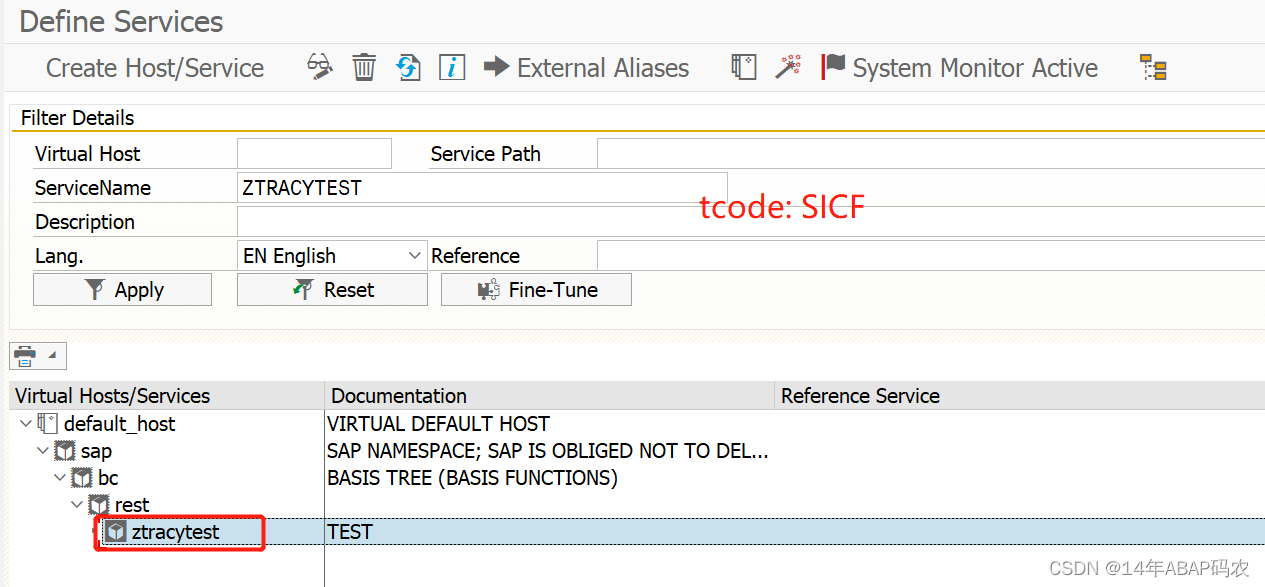
Task: Select the delete service trash icon
Action: pyautogui.click(x=364, y=67)
